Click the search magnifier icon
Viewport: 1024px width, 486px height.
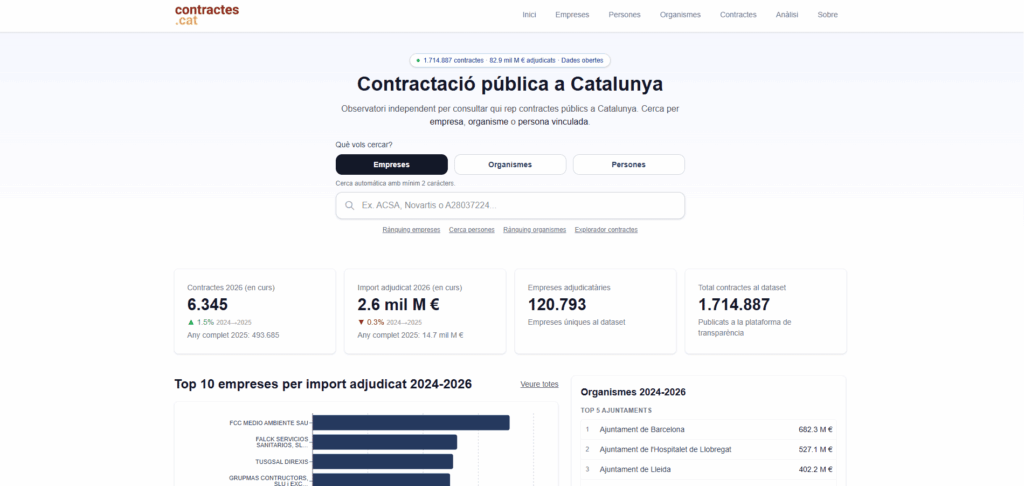349,205
